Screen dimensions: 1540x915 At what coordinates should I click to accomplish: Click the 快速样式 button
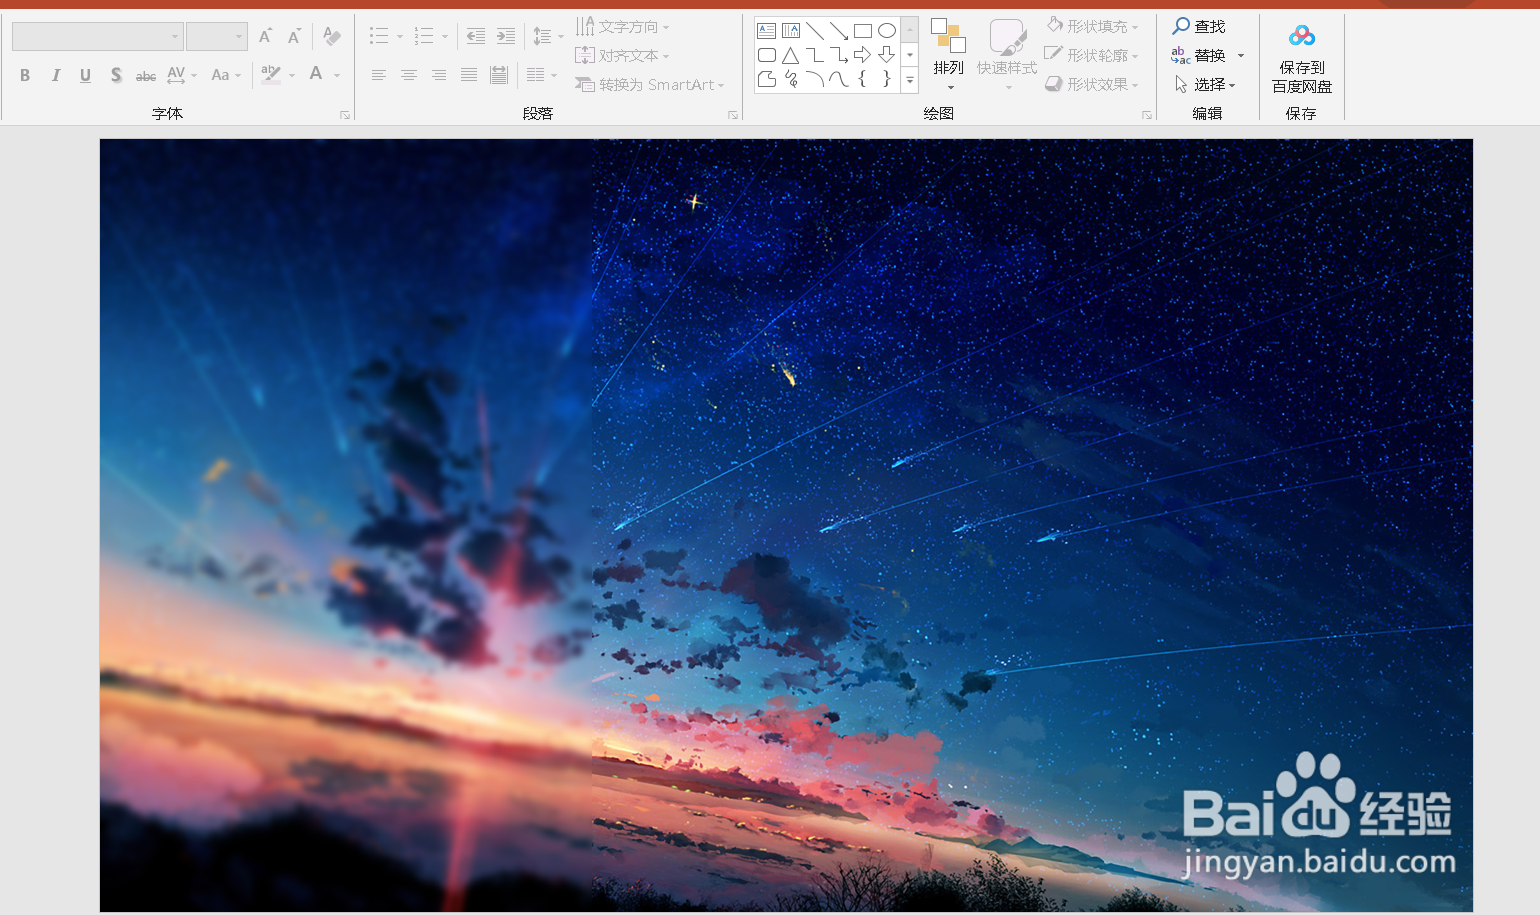click(1007, 55)
